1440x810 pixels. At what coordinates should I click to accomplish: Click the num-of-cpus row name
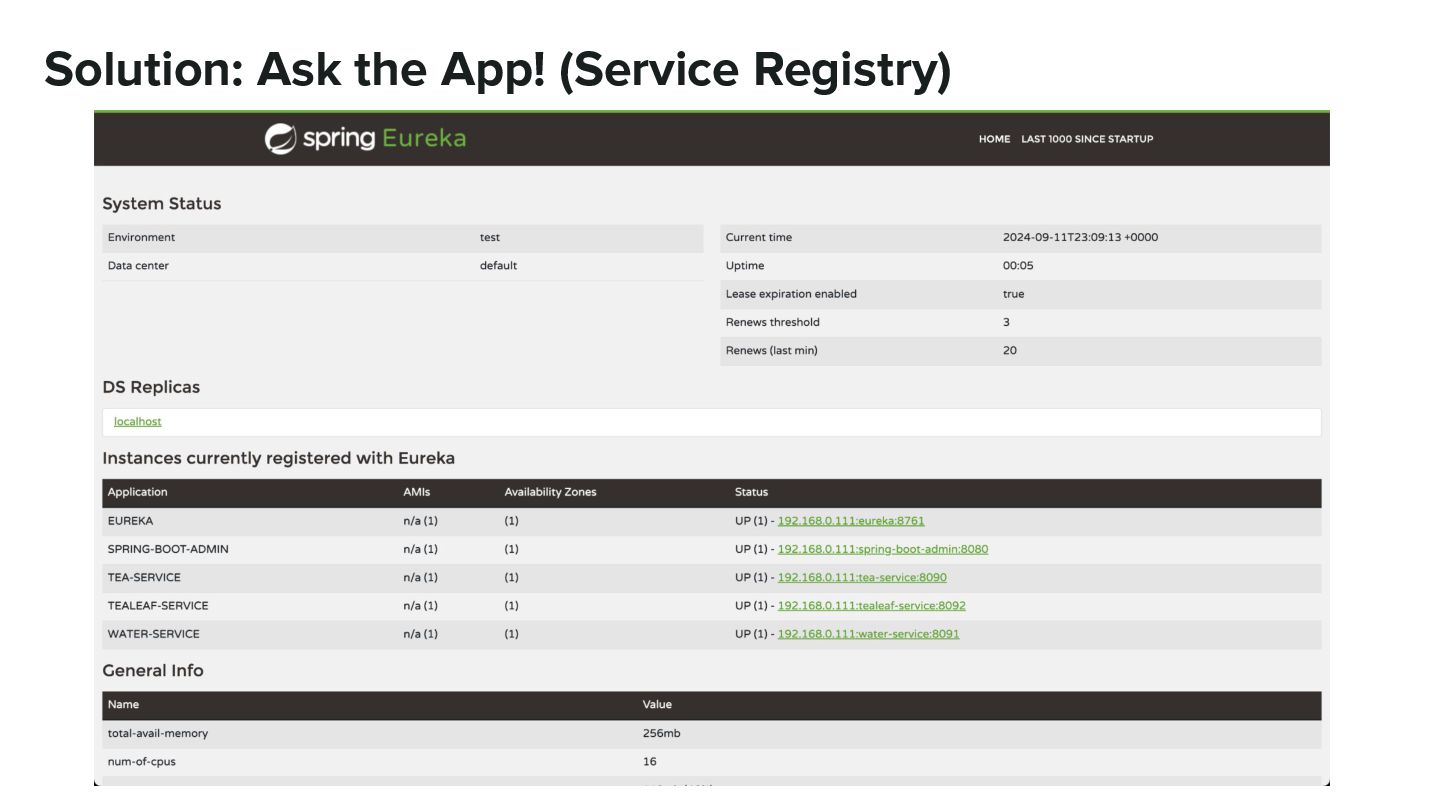point(142,761)
